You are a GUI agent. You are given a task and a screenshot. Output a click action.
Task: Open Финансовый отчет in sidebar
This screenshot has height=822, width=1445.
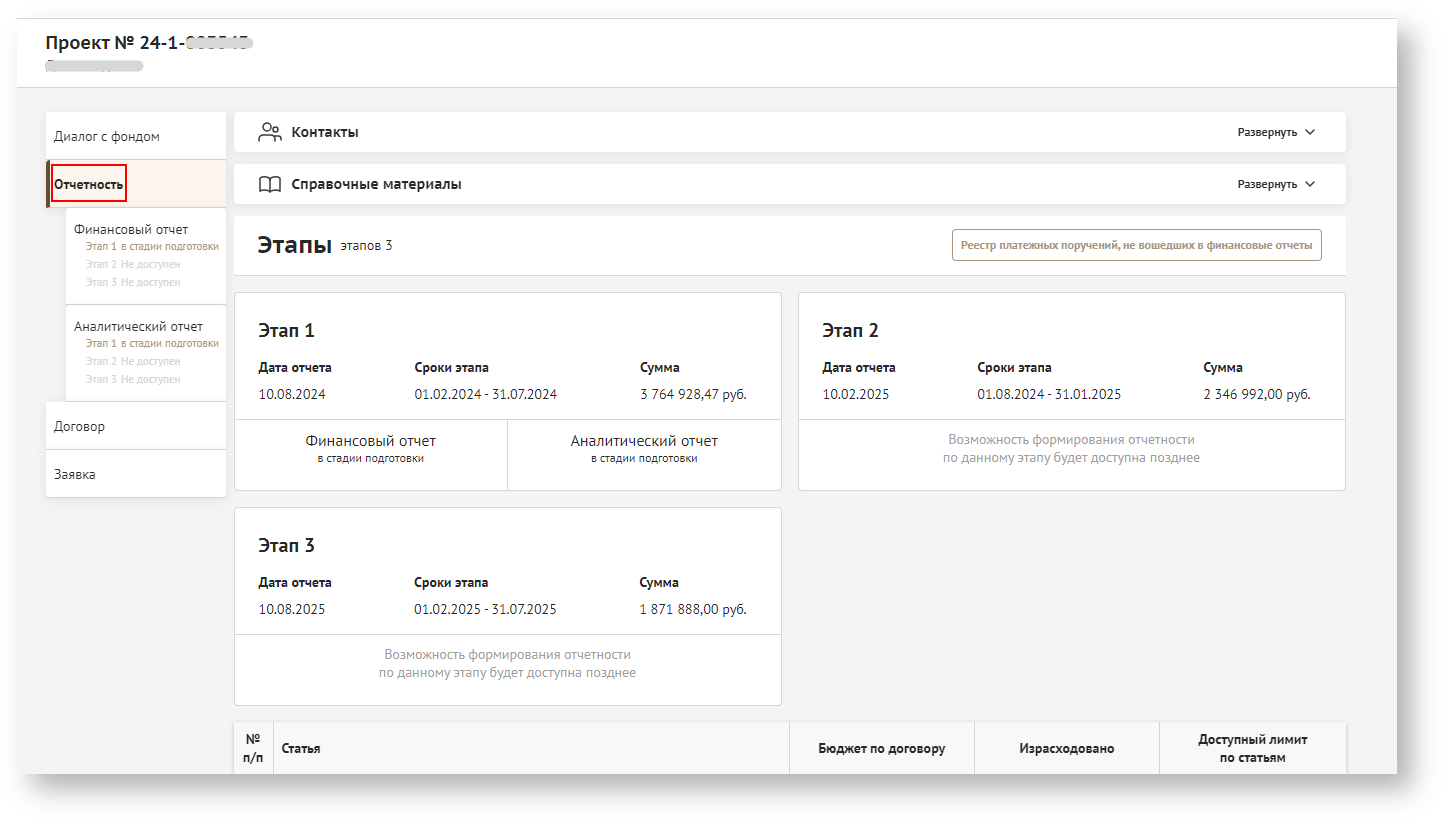click(131, 229)
